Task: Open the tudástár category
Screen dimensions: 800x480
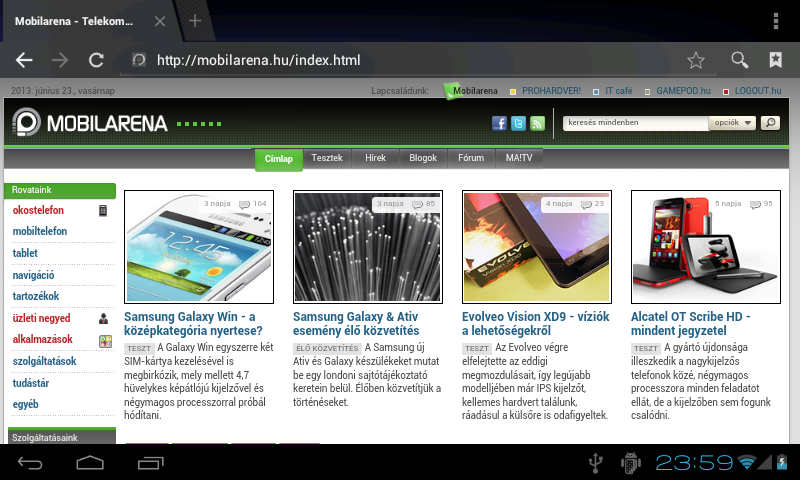Action: click(x=31, y=383)
